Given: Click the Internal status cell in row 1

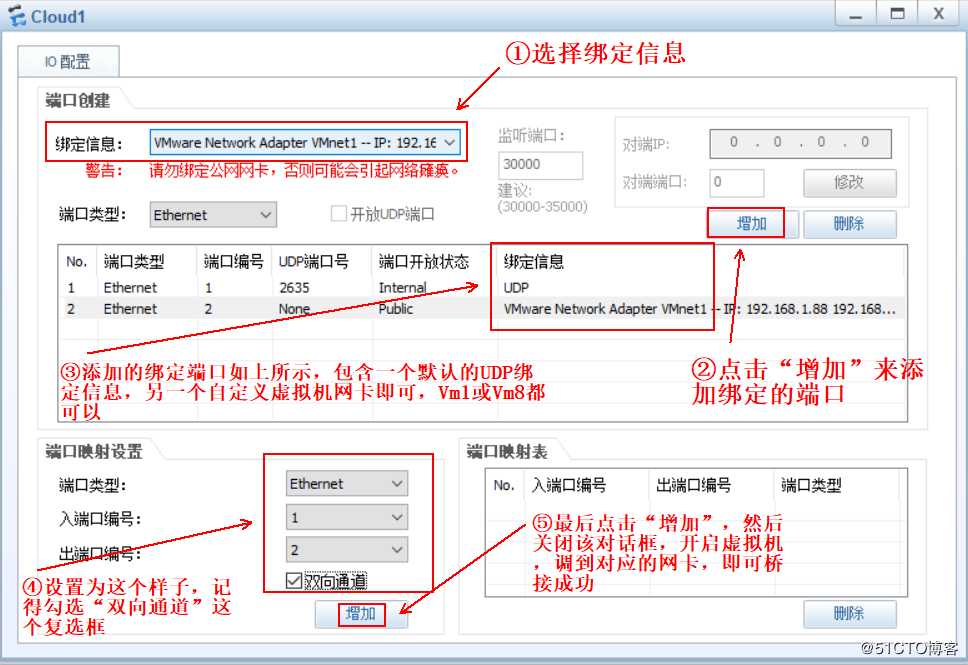Looking at the screenshot, I should (402, 288).
